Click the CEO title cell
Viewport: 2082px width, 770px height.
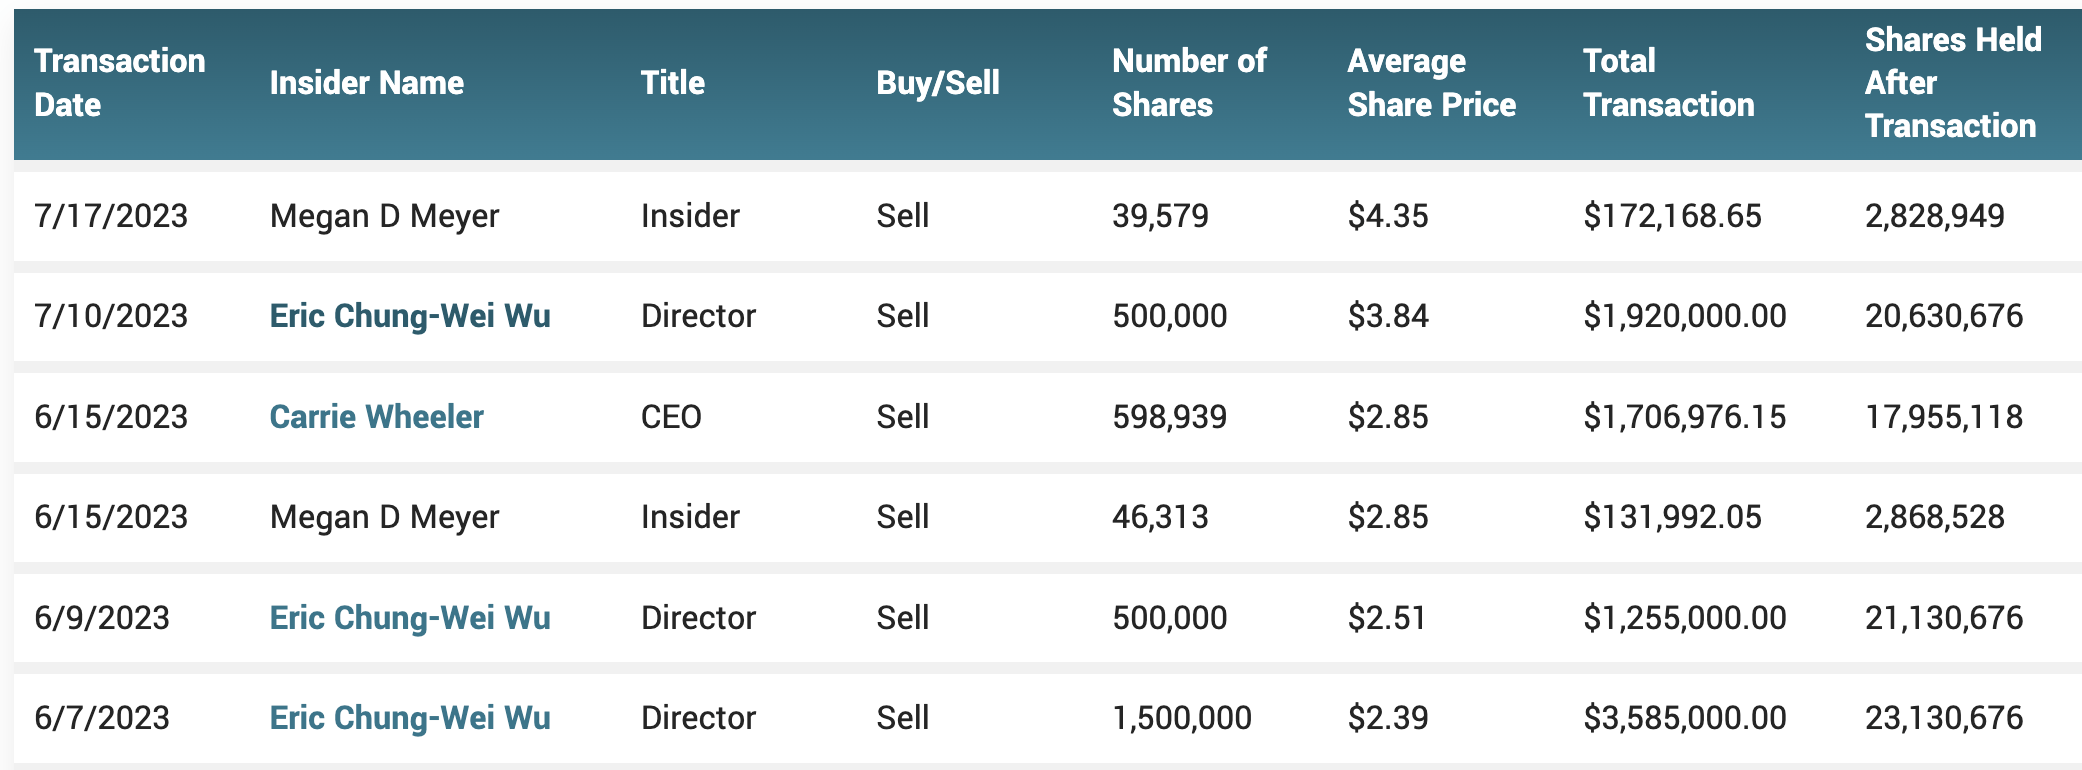[671, 417]
